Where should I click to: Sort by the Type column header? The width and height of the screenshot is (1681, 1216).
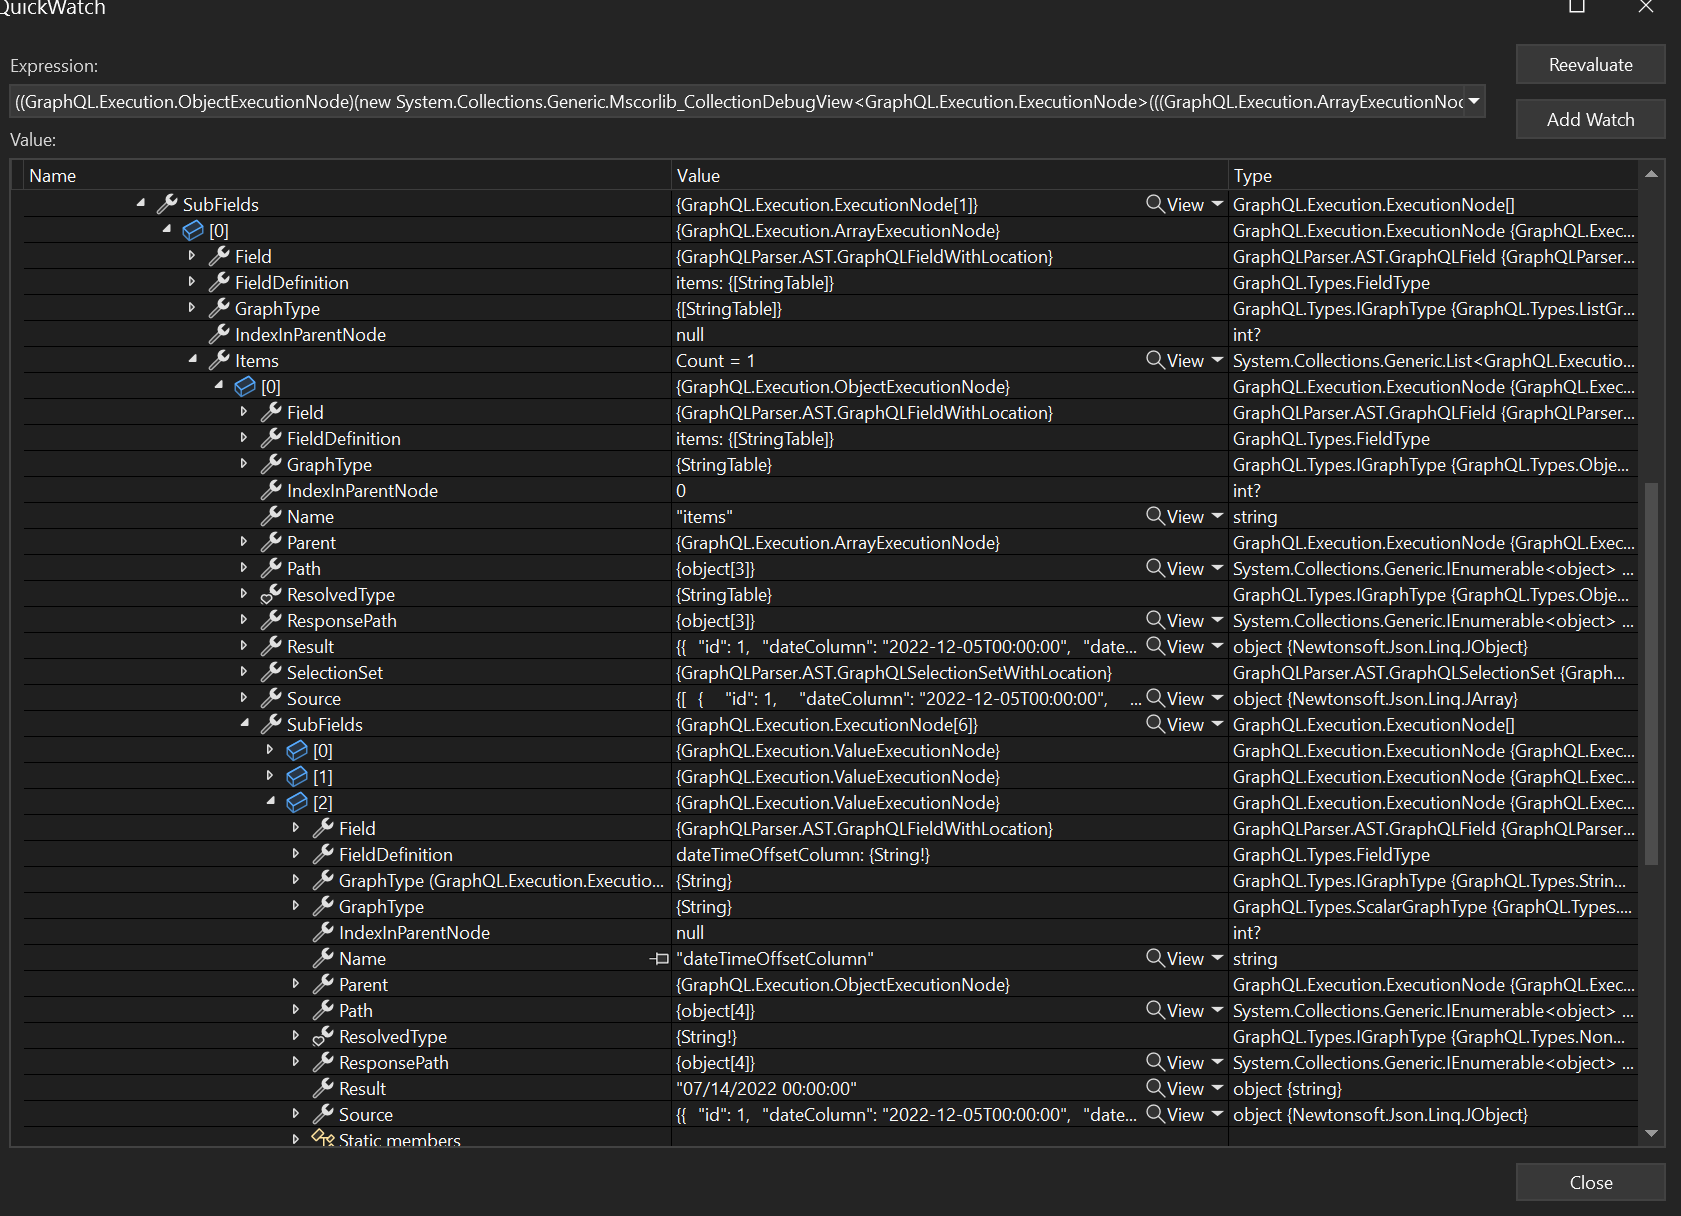pos(1251,175)
